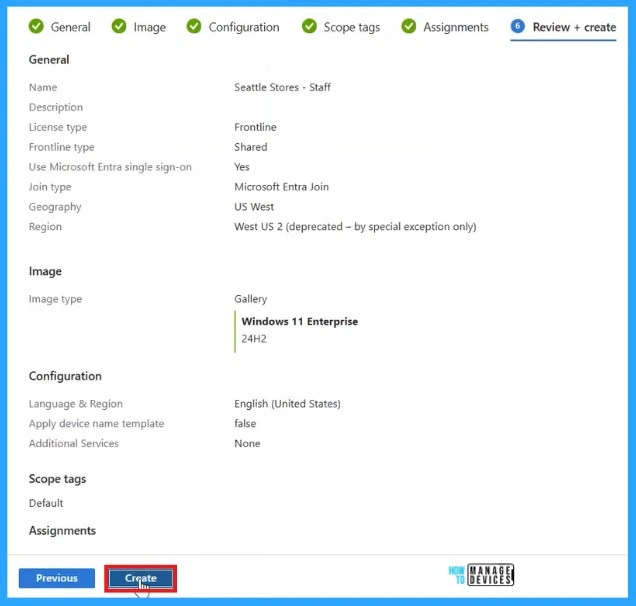Click the 'Microsoft Entra Join' value

[x=281, y=187]
